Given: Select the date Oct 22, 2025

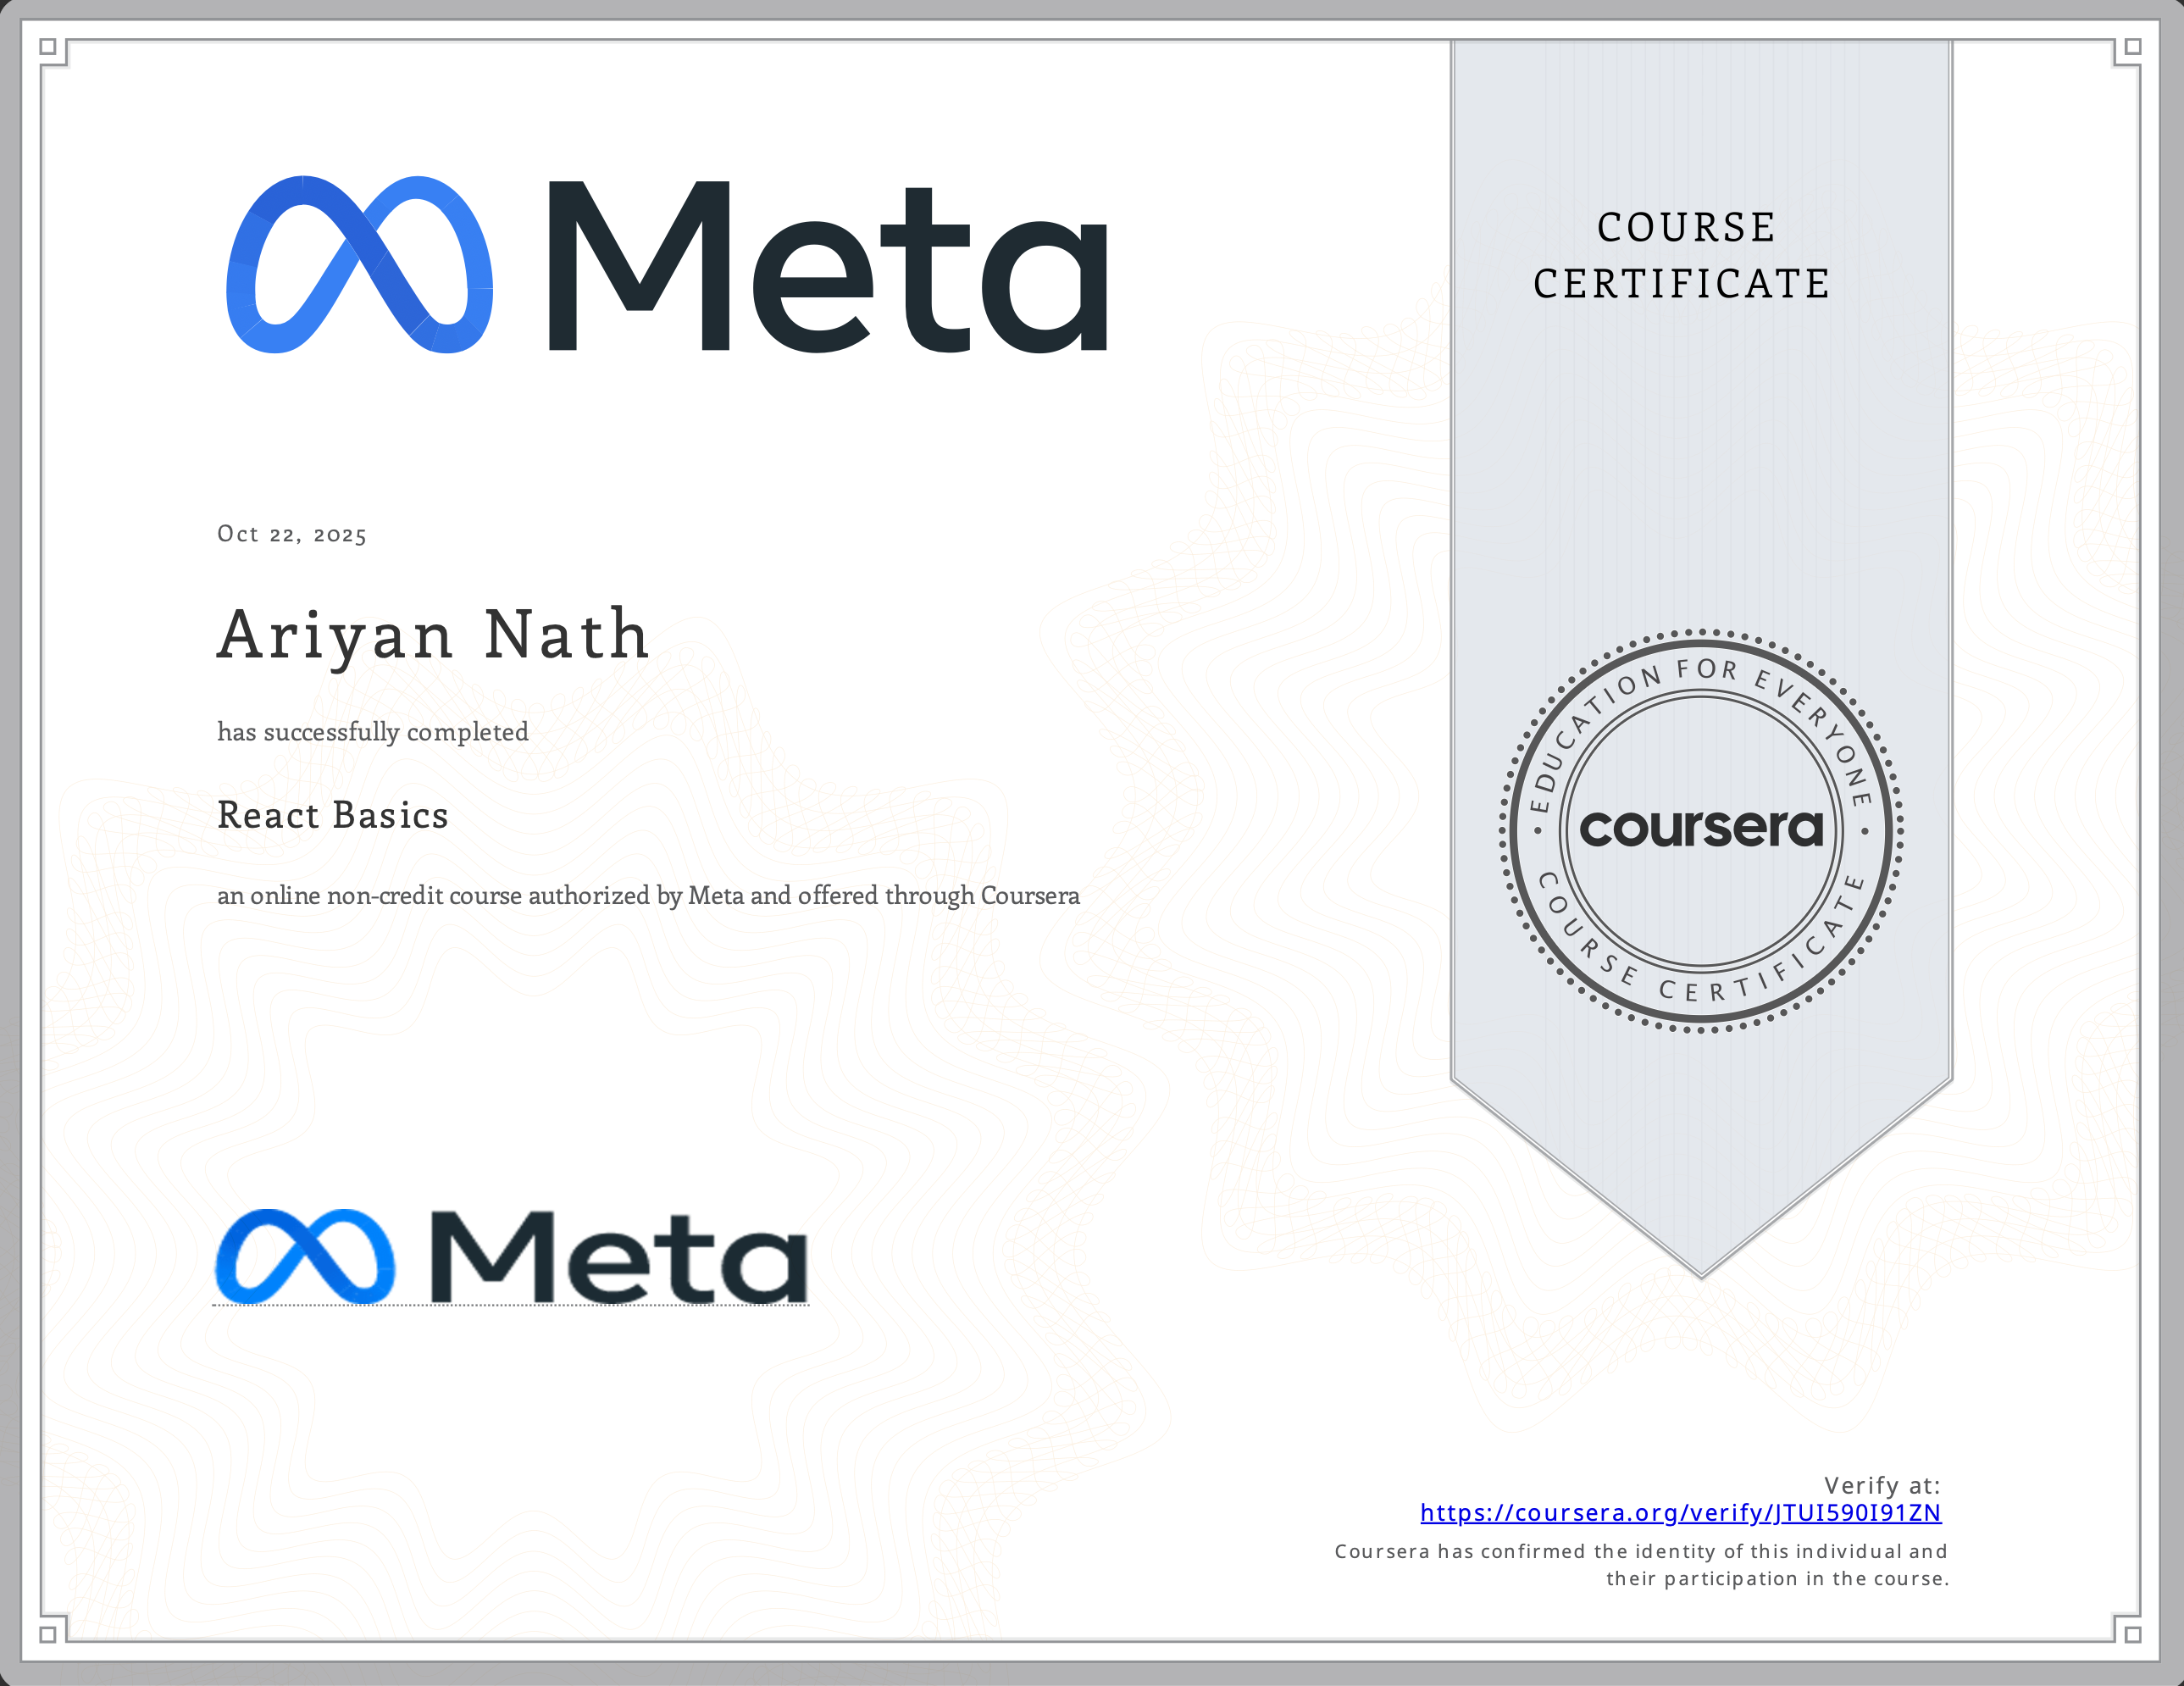Looking at the screenshot, I should coord(292,534).
